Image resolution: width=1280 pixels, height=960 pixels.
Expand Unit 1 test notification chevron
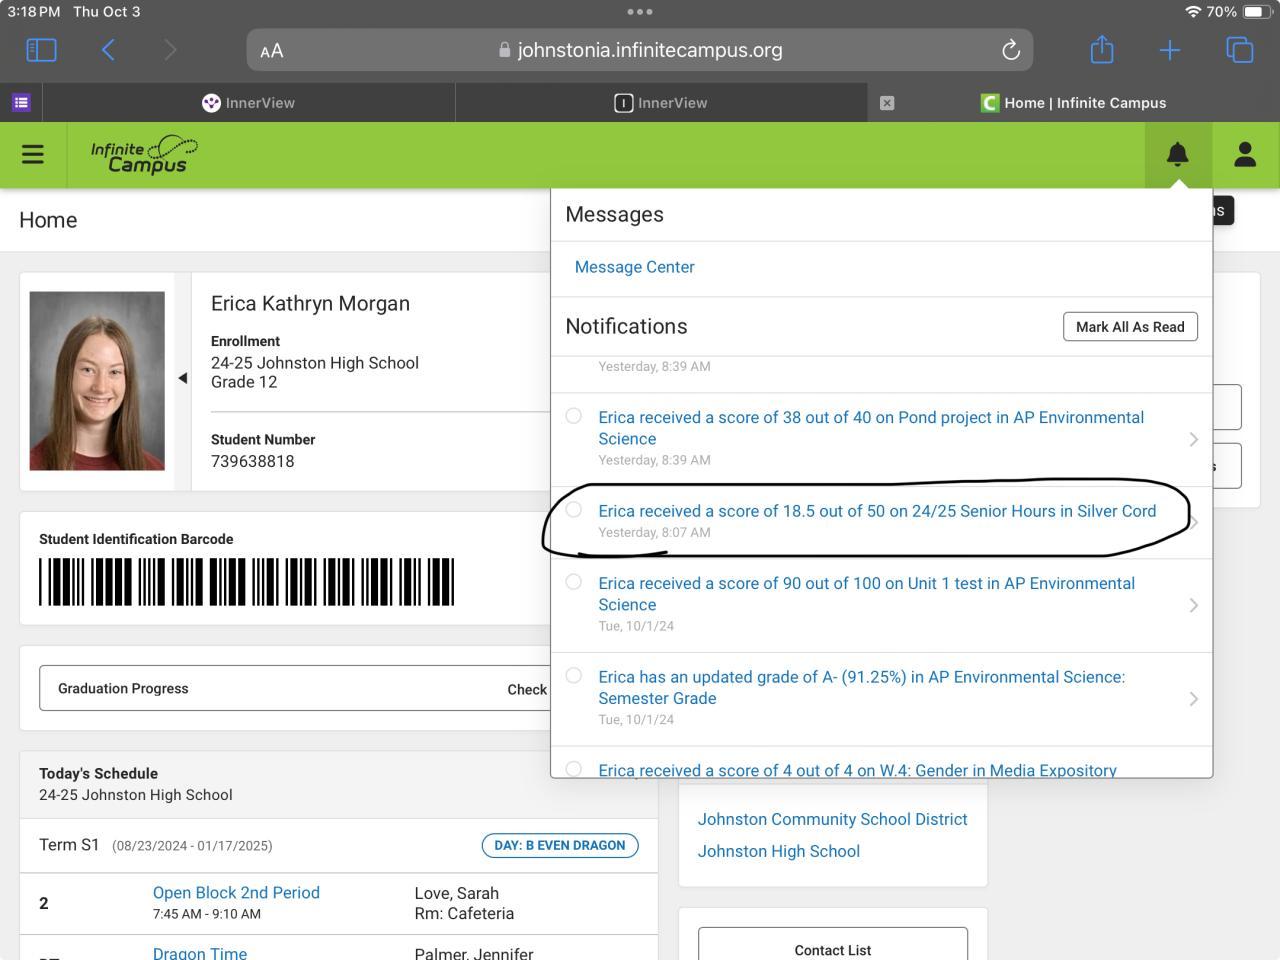click(x=1193, y=605)
